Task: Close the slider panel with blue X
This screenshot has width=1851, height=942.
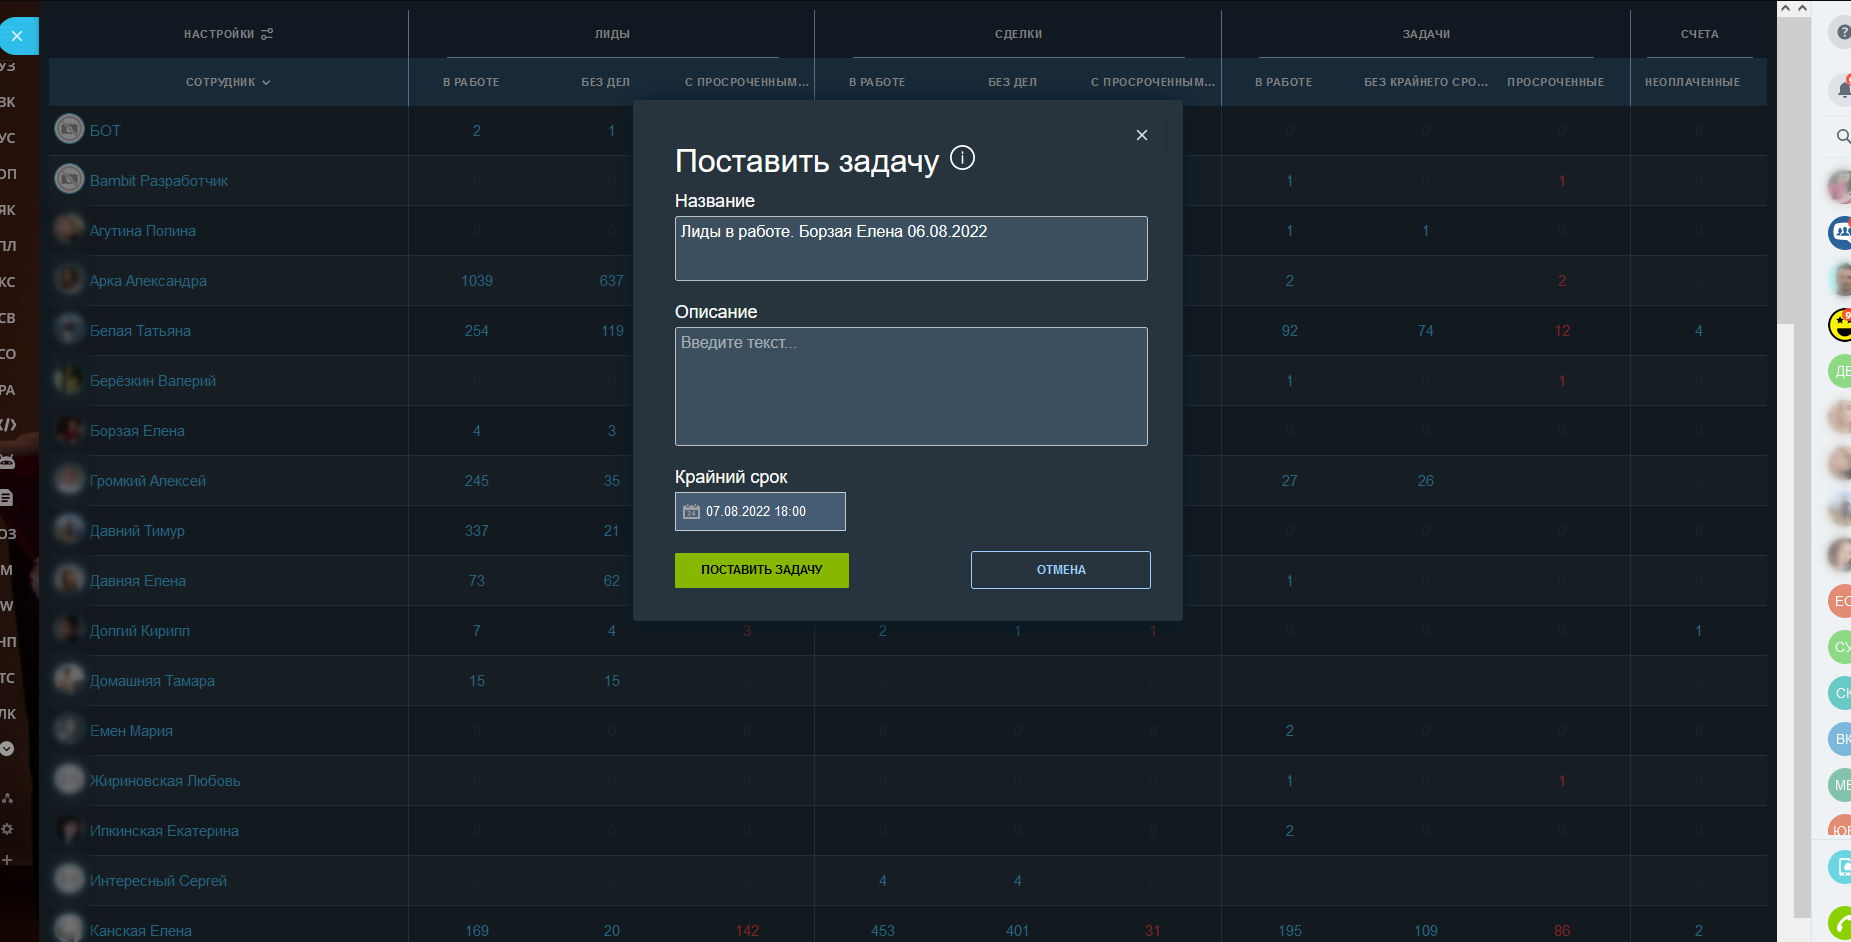Action: point(17,36)
